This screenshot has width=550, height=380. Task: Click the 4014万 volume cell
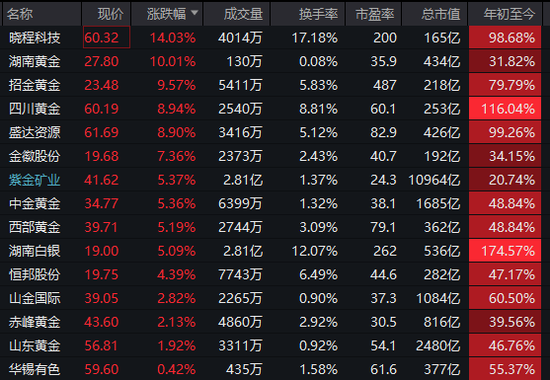pyautogui.click(x=240, y=38)
